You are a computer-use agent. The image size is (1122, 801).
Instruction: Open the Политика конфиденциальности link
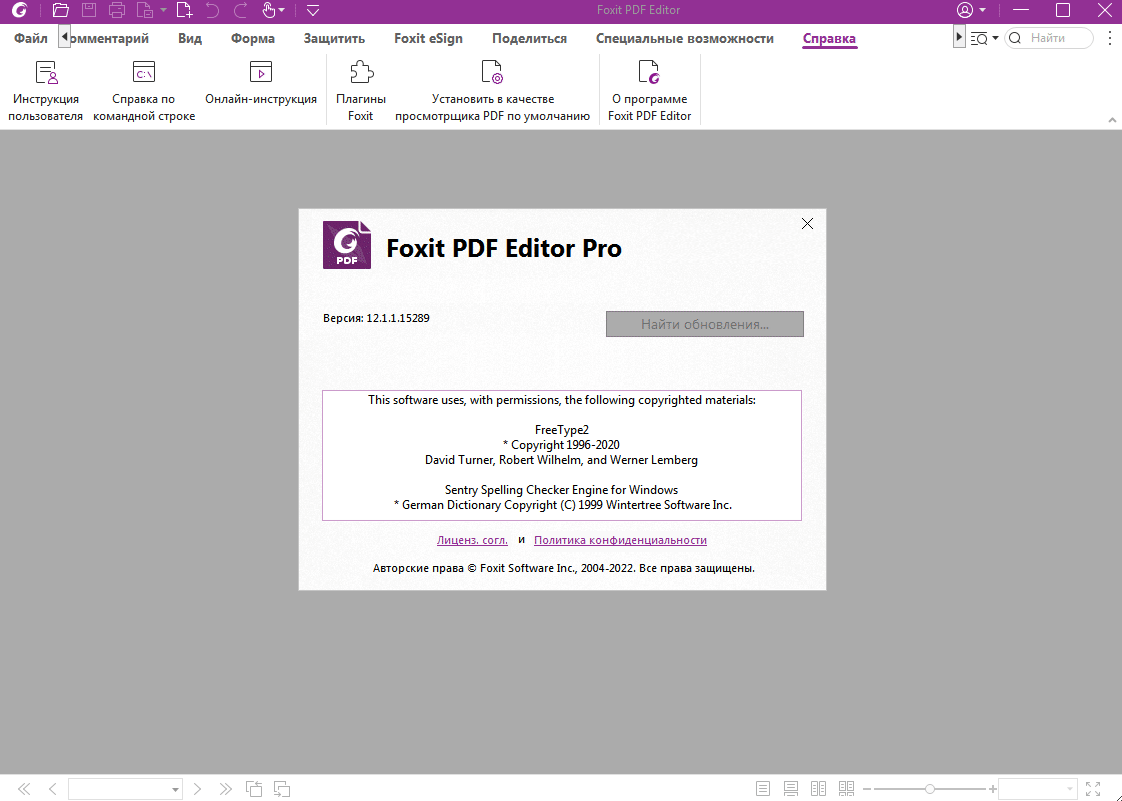pos(620,540)
